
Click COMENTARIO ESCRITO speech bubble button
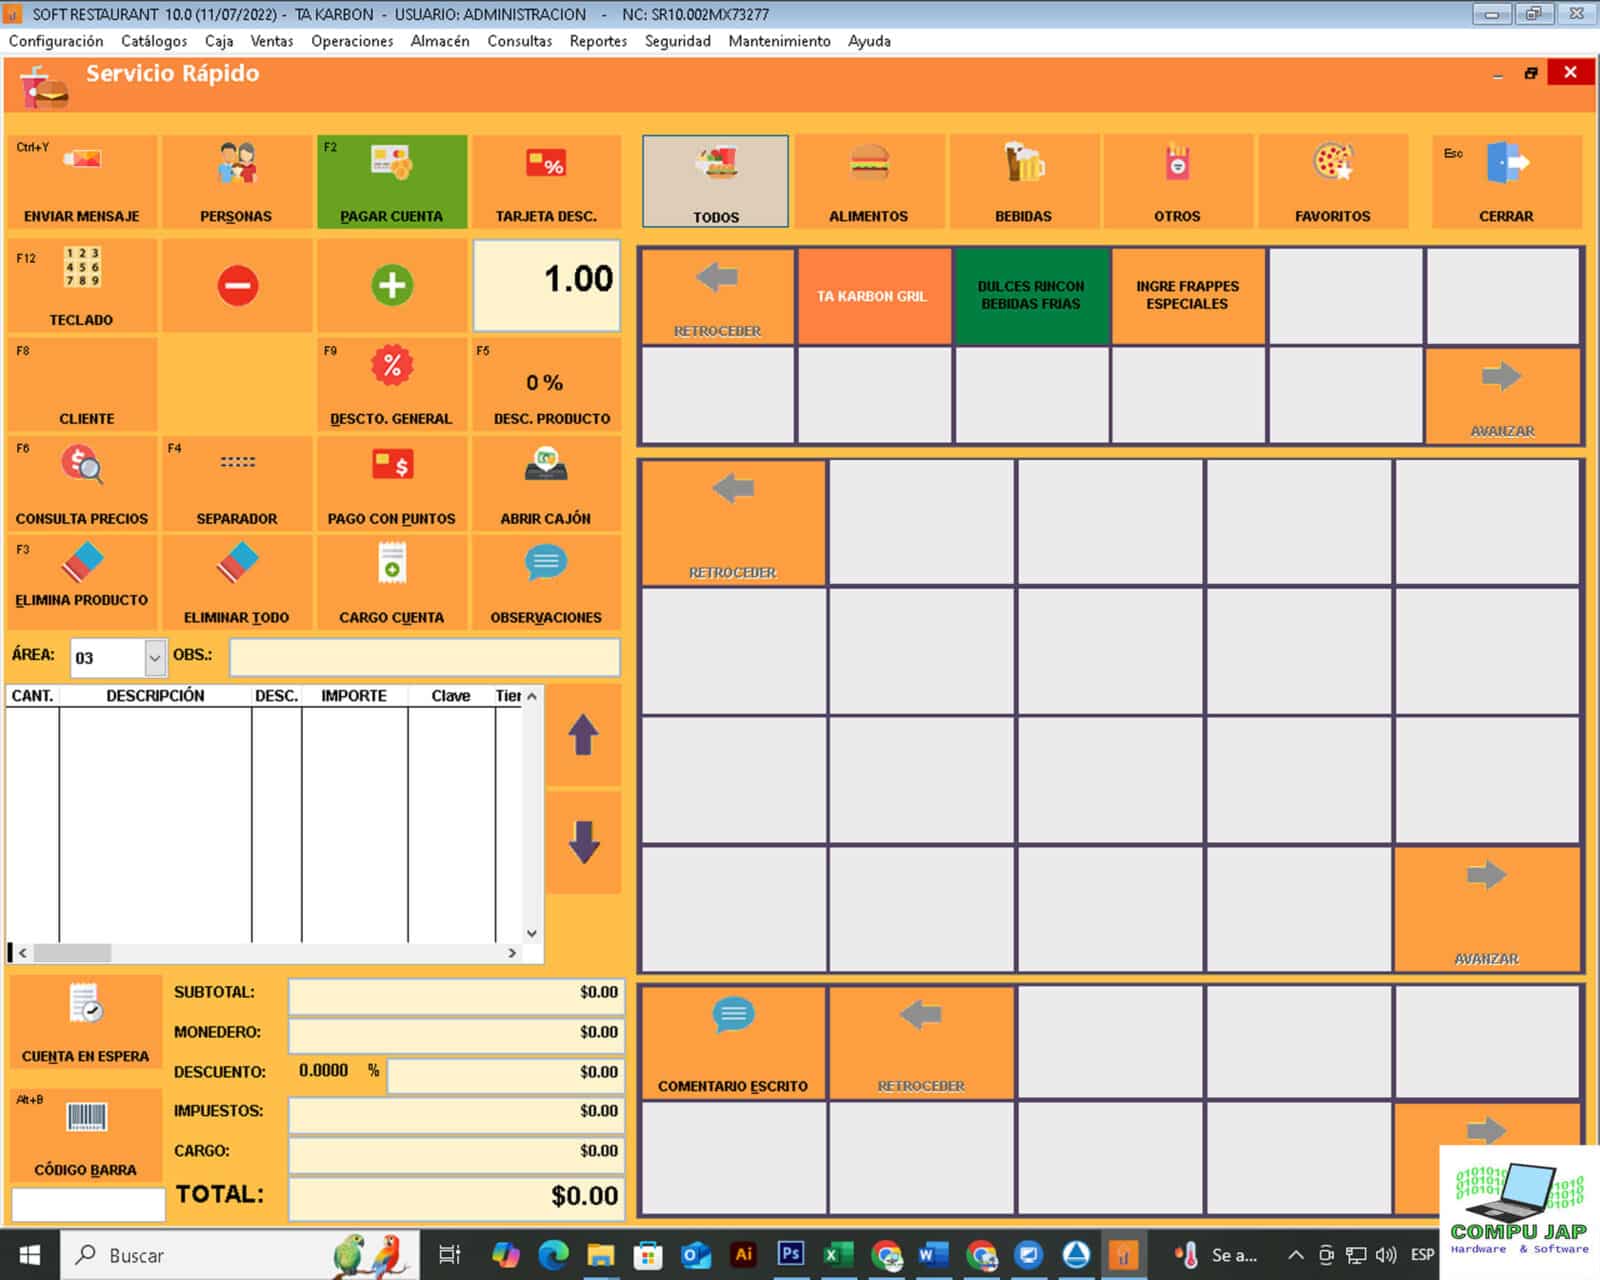pyautogui.click(x=733, y=1043)
